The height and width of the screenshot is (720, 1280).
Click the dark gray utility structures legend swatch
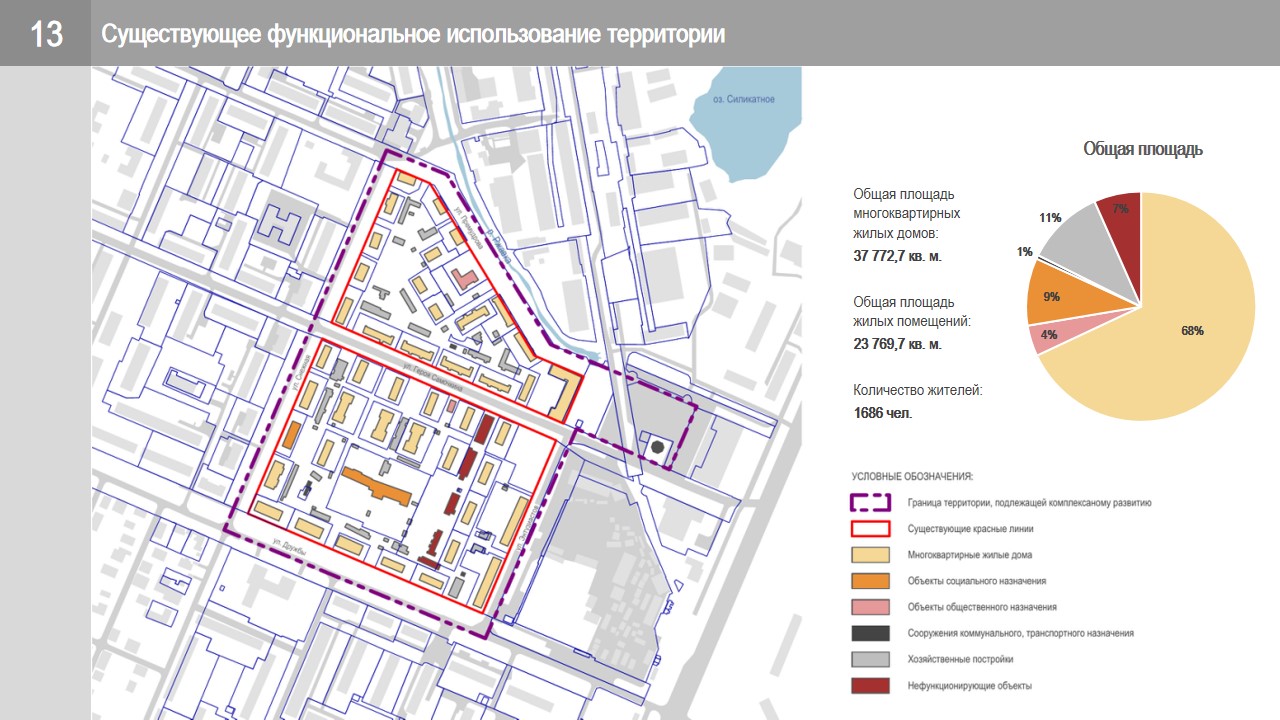(x=870, y=633)
